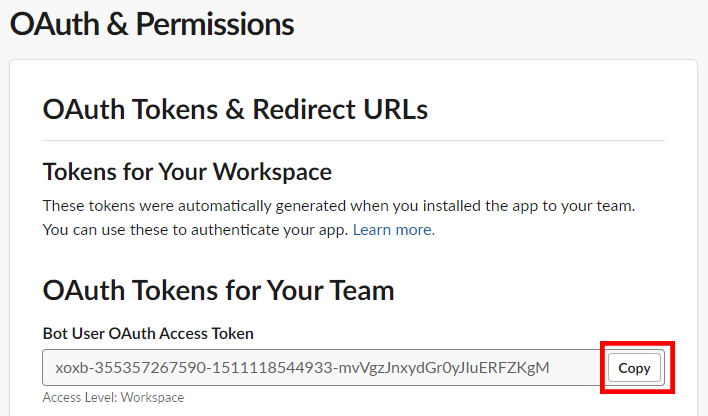708x416 pixels.
Task: Click the OAuth Tokens & Redirect URLs heading
Action: [x=235, y=109]
